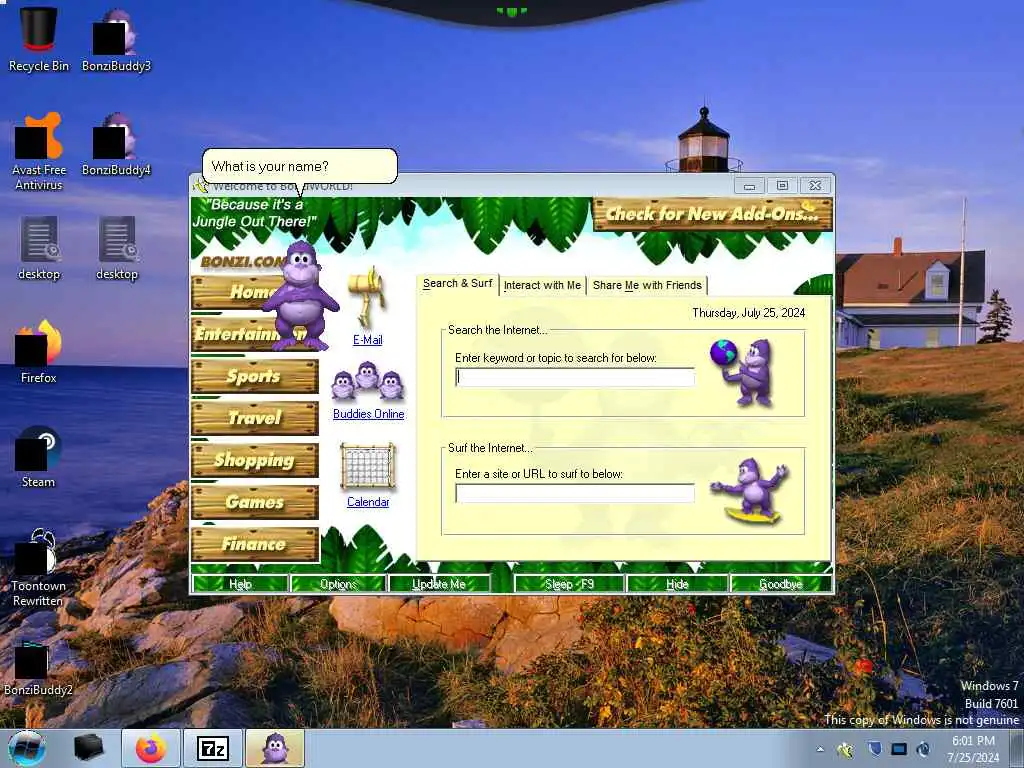Click the 'What is your name?' speech balloon
The image size is (1024, 768).
coord(300,166)
